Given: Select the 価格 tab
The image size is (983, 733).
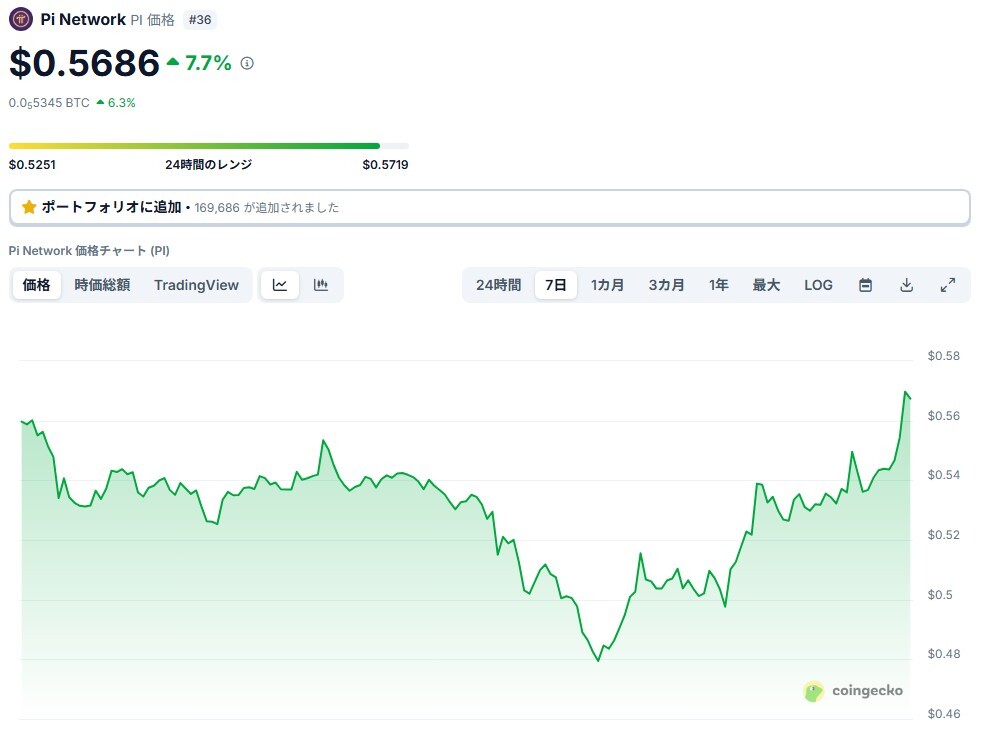Looking at the screenshot, I should pyautogui.click(x=36, y=285).
